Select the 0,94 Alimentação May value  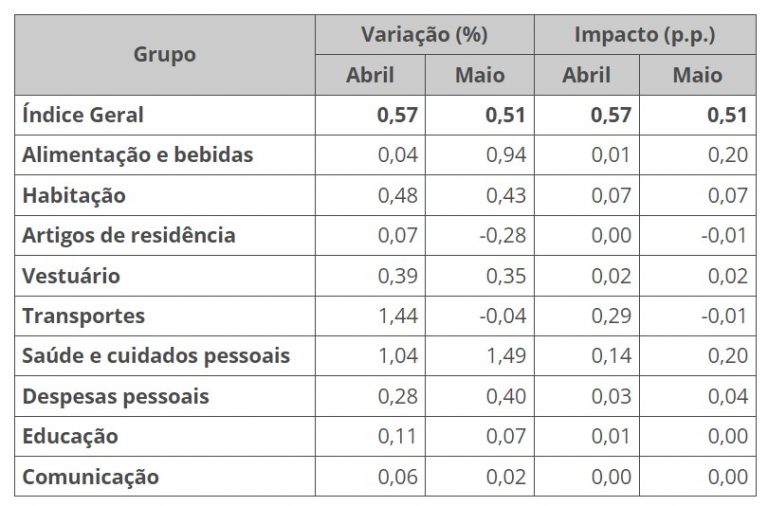pos(505,155)
